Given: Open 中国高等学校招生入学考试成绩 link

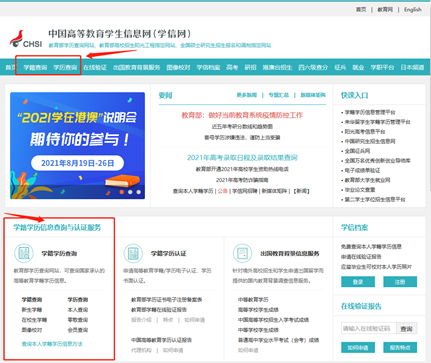Looking at the screenshot, I should click(273, 320).
